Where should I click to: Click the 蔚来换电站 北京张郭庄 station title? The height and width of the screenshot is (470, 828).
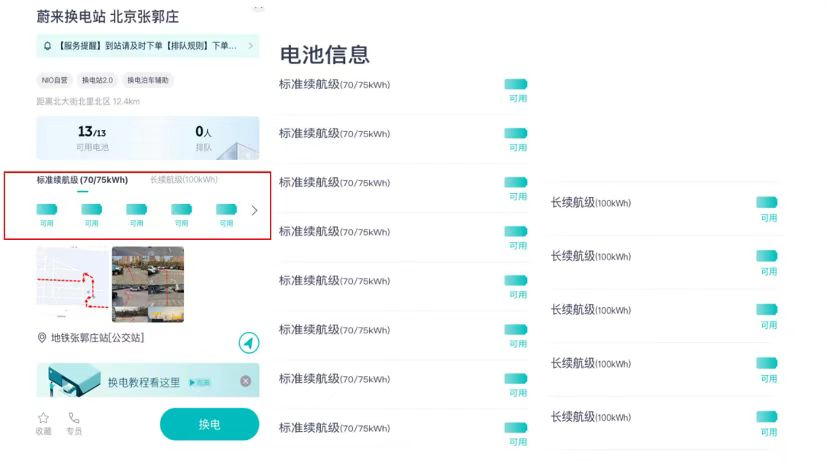(108, 17)
